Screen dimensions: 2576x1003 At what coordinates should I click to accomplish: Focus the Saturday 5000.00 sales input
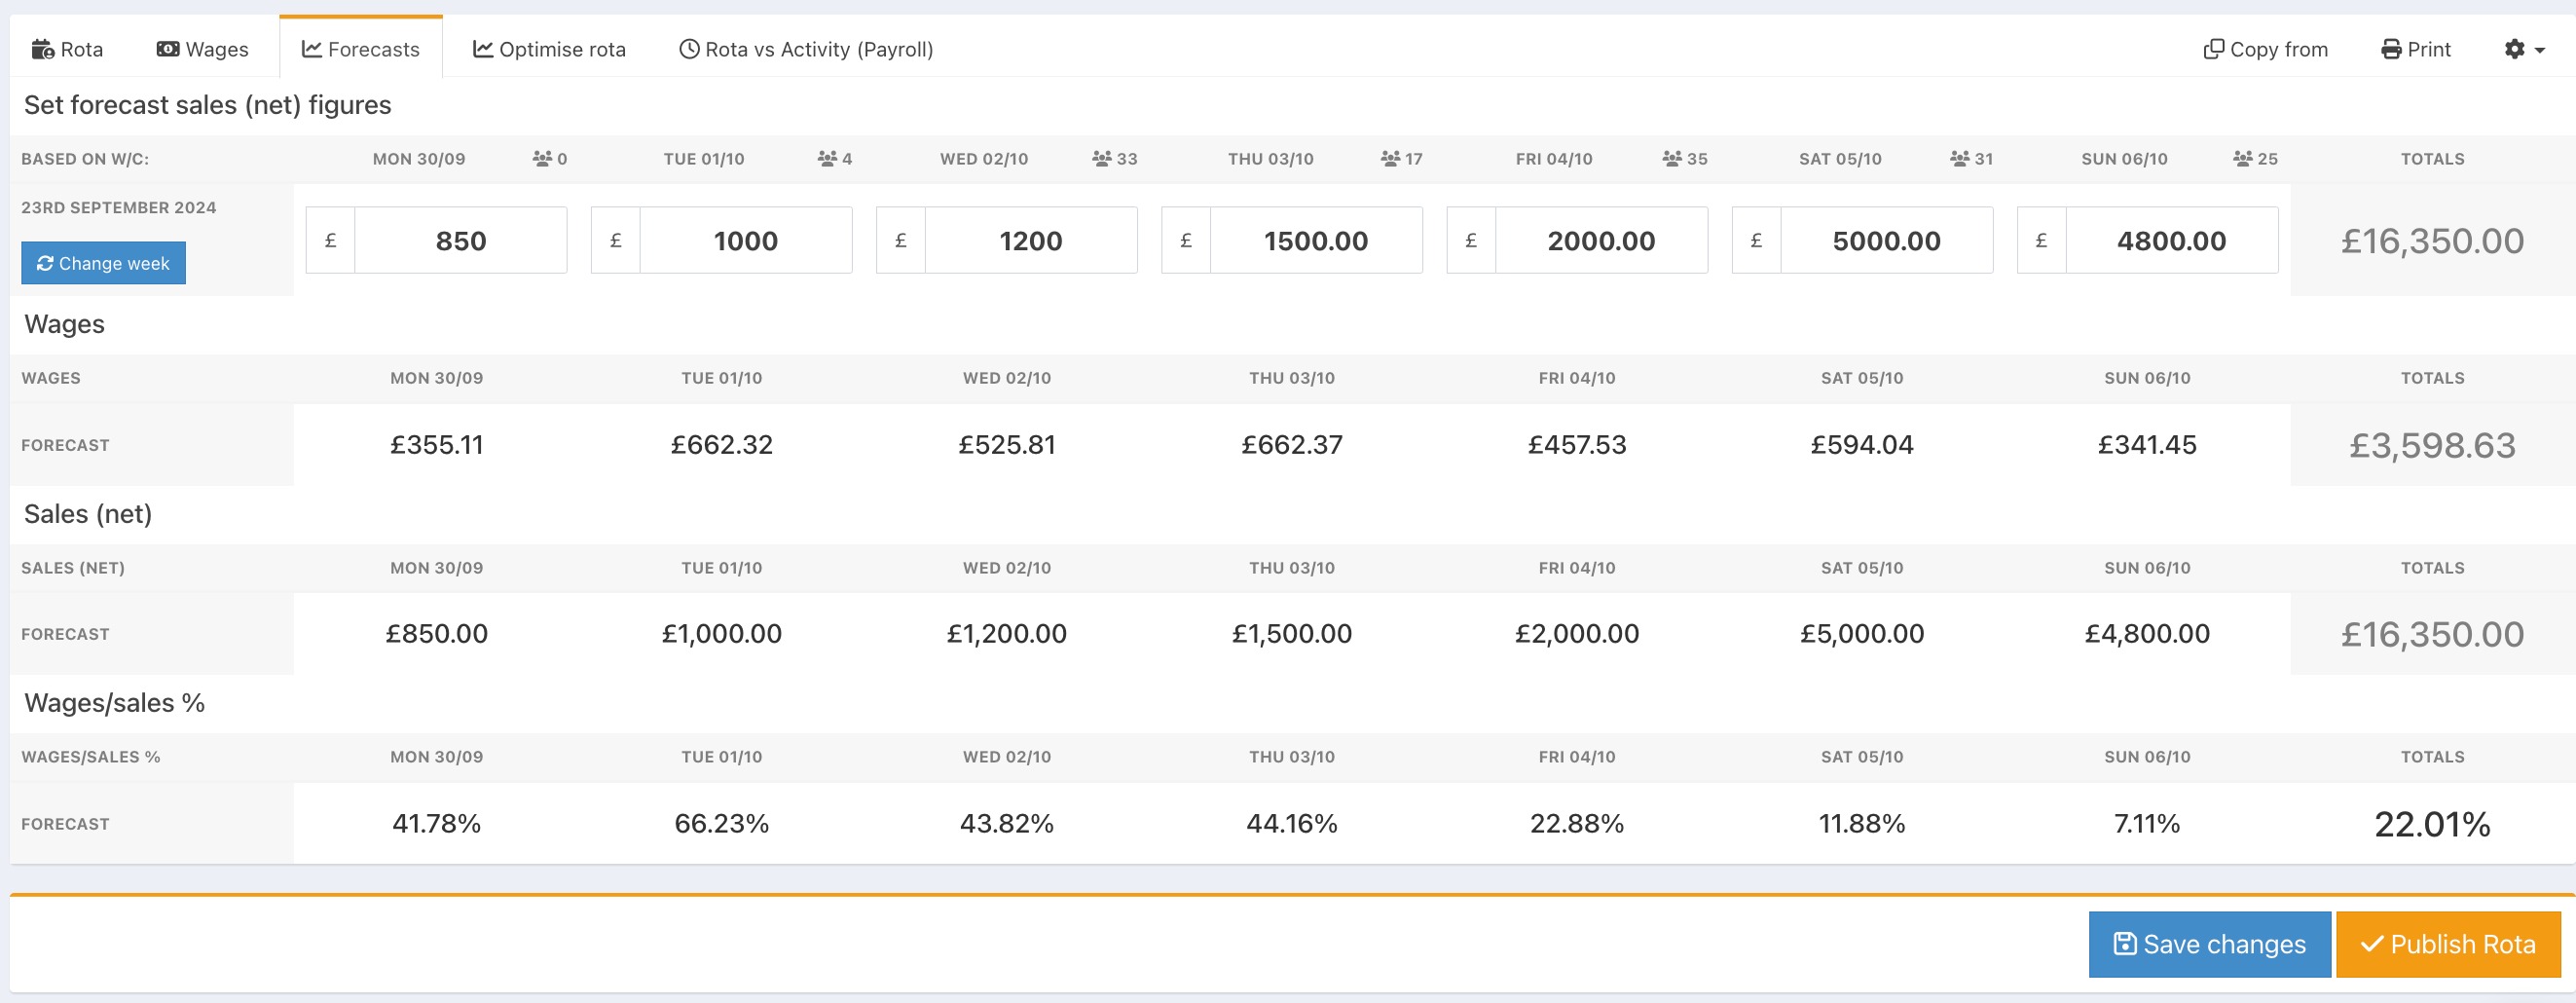1886,241
